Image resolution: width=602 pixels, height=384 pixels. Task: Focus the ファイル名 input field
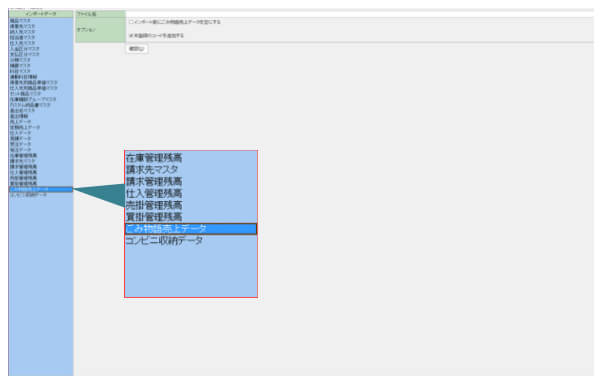pyautogui.click(x=359, y=14)
